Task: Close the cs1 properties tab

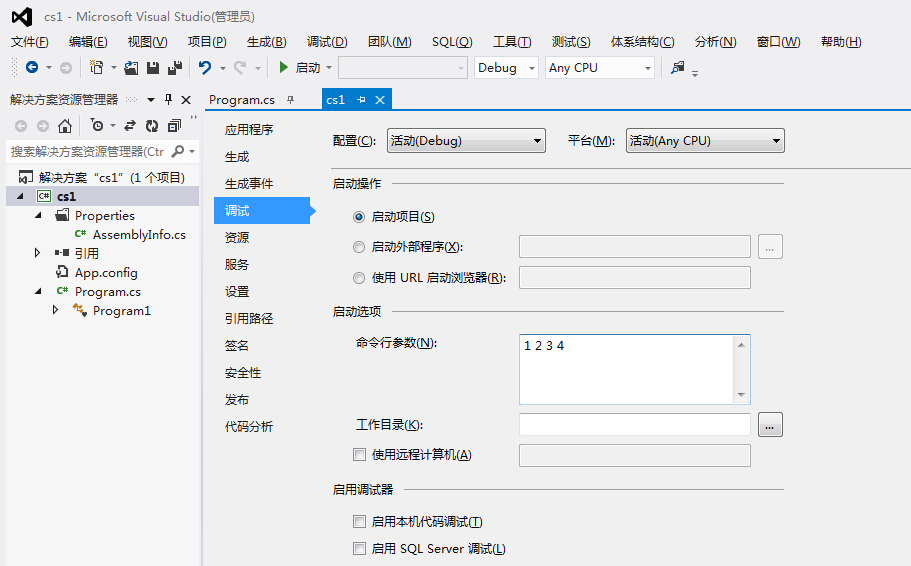Action: pyautogui.click(x=380, y=100)
